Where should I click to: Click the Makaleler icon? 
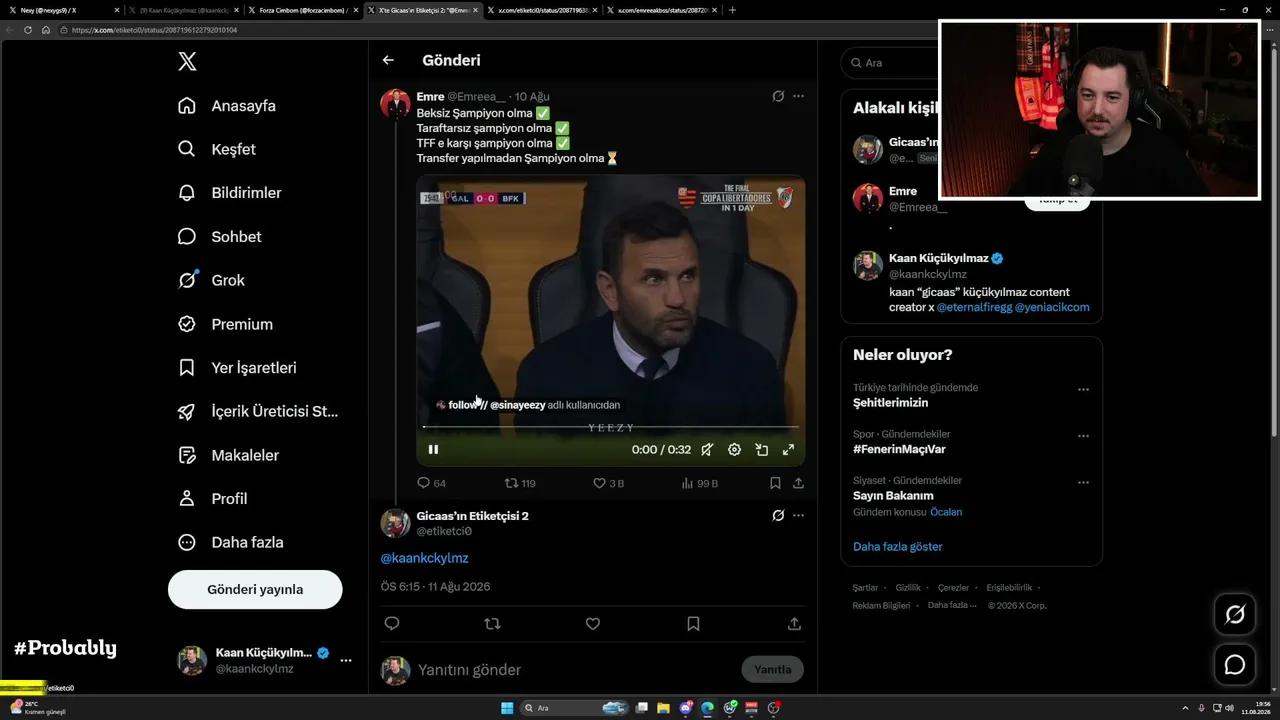187,455
